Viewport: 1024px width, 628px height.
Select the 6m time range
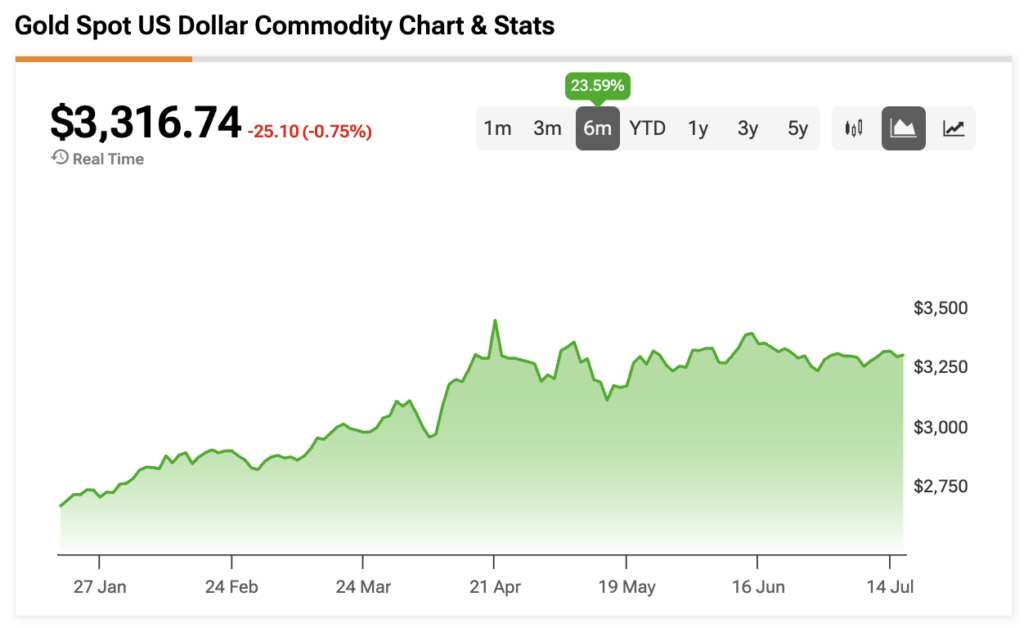pos(598,129)
